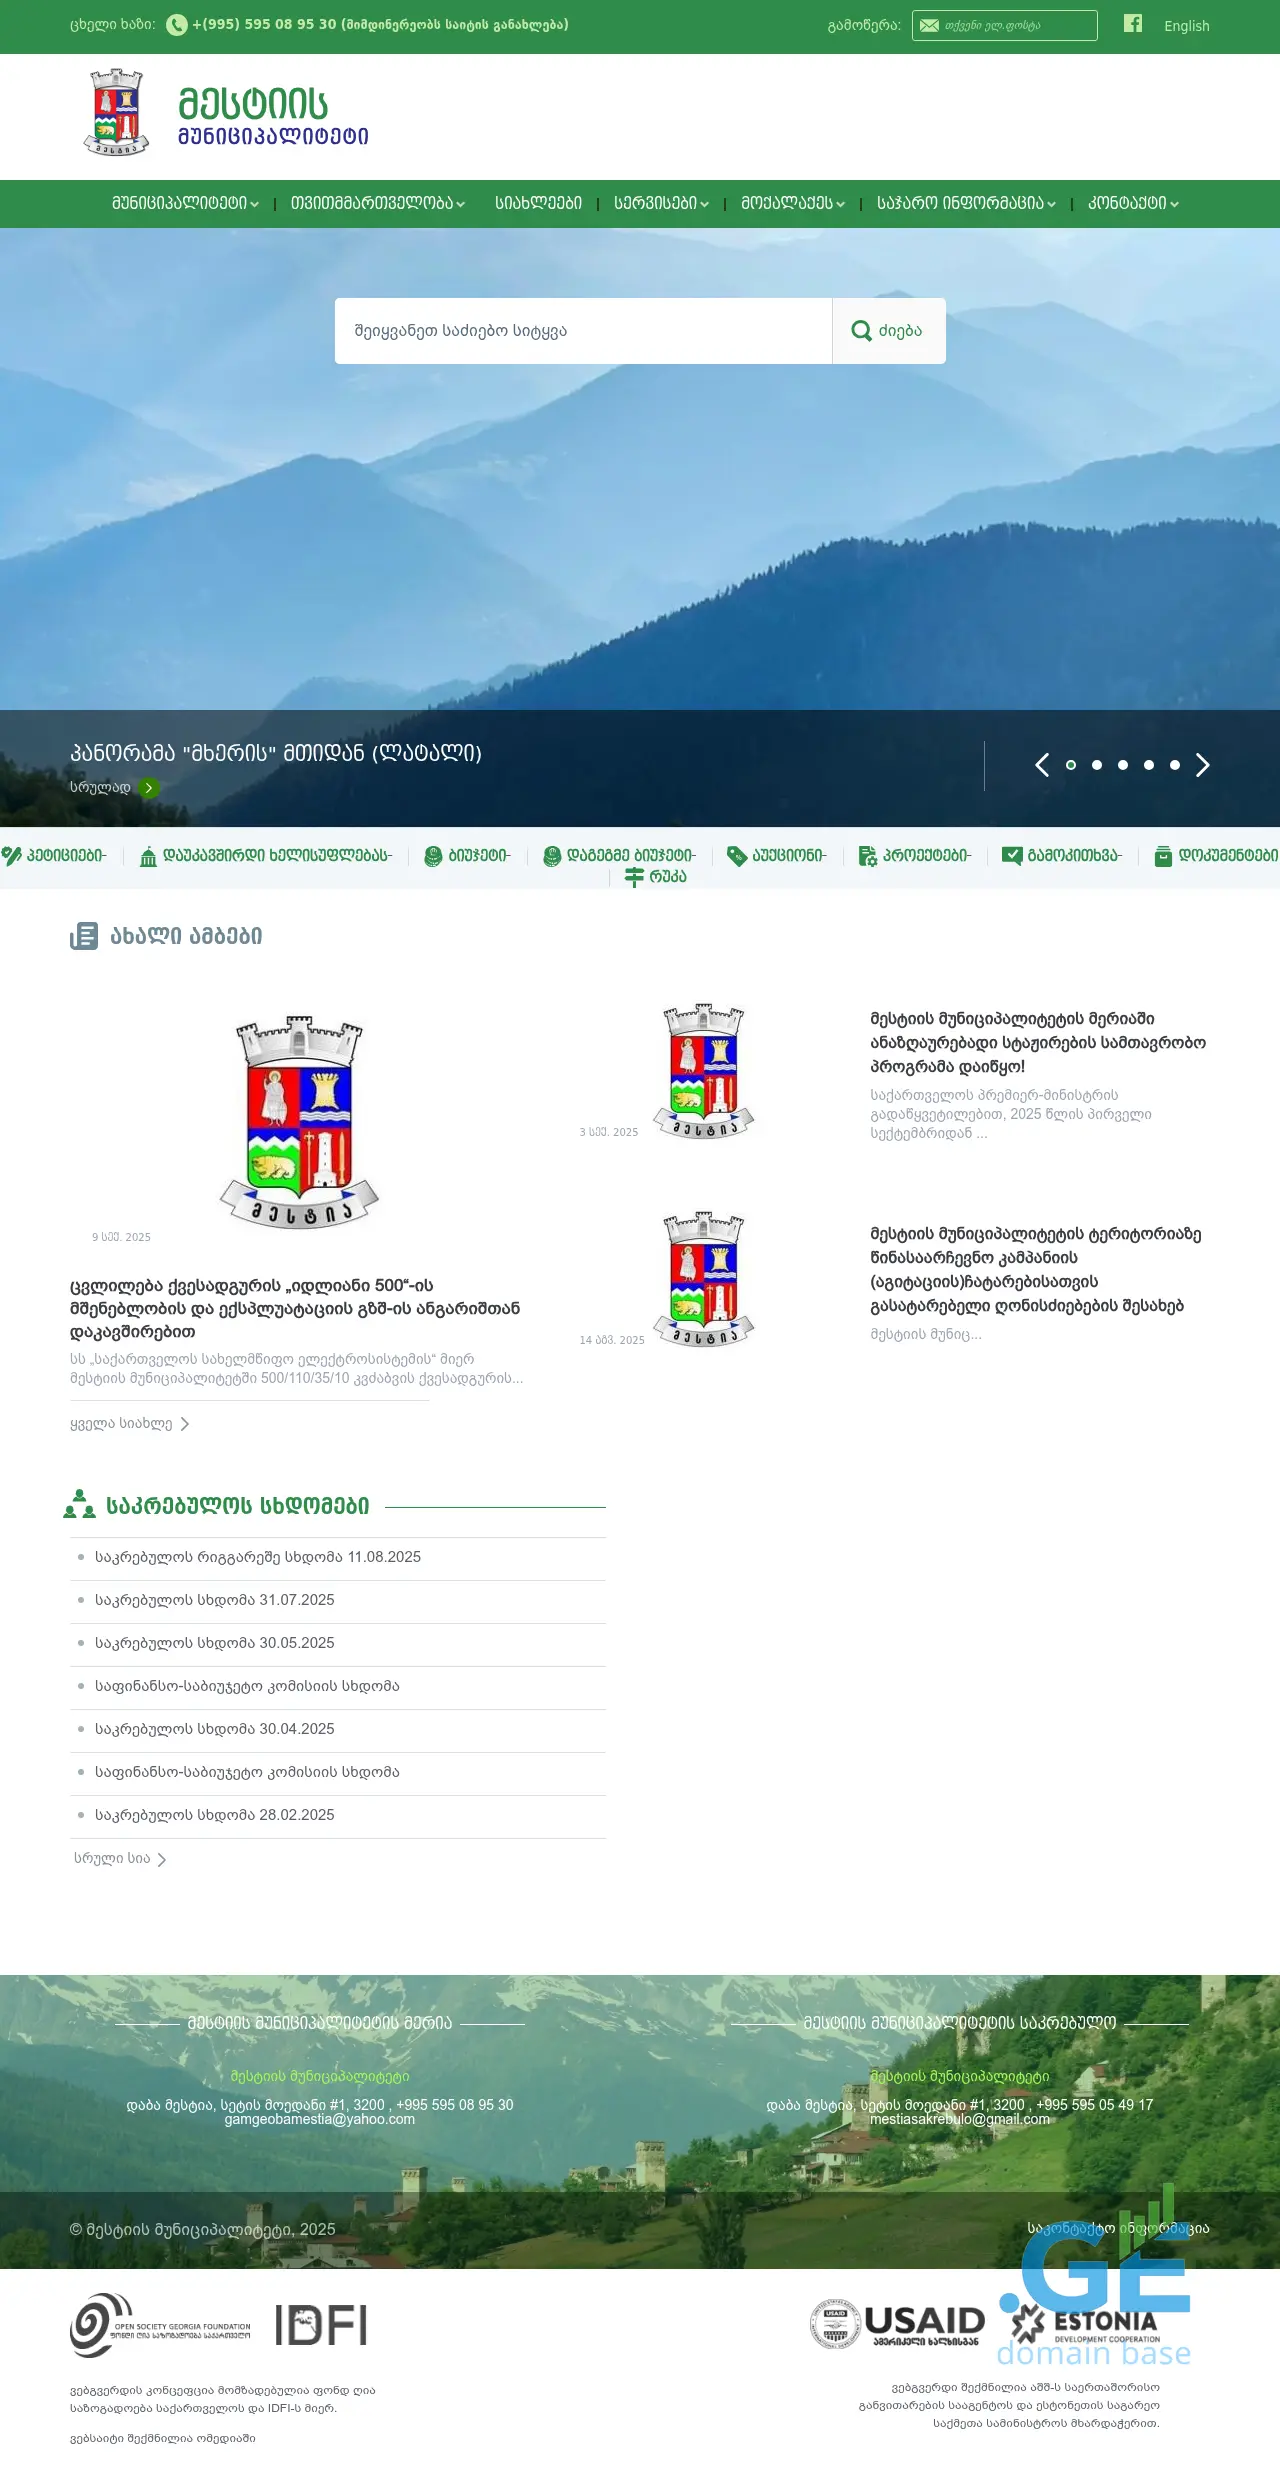Click green arrow icon next to სრულად
Screen dimensions: 1280x2474
[149, 788]
